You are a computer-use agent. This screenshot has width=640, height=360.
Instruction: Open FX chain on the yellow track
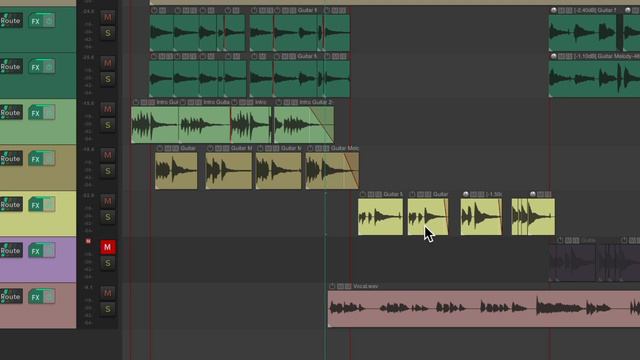[x=36, y=205]
